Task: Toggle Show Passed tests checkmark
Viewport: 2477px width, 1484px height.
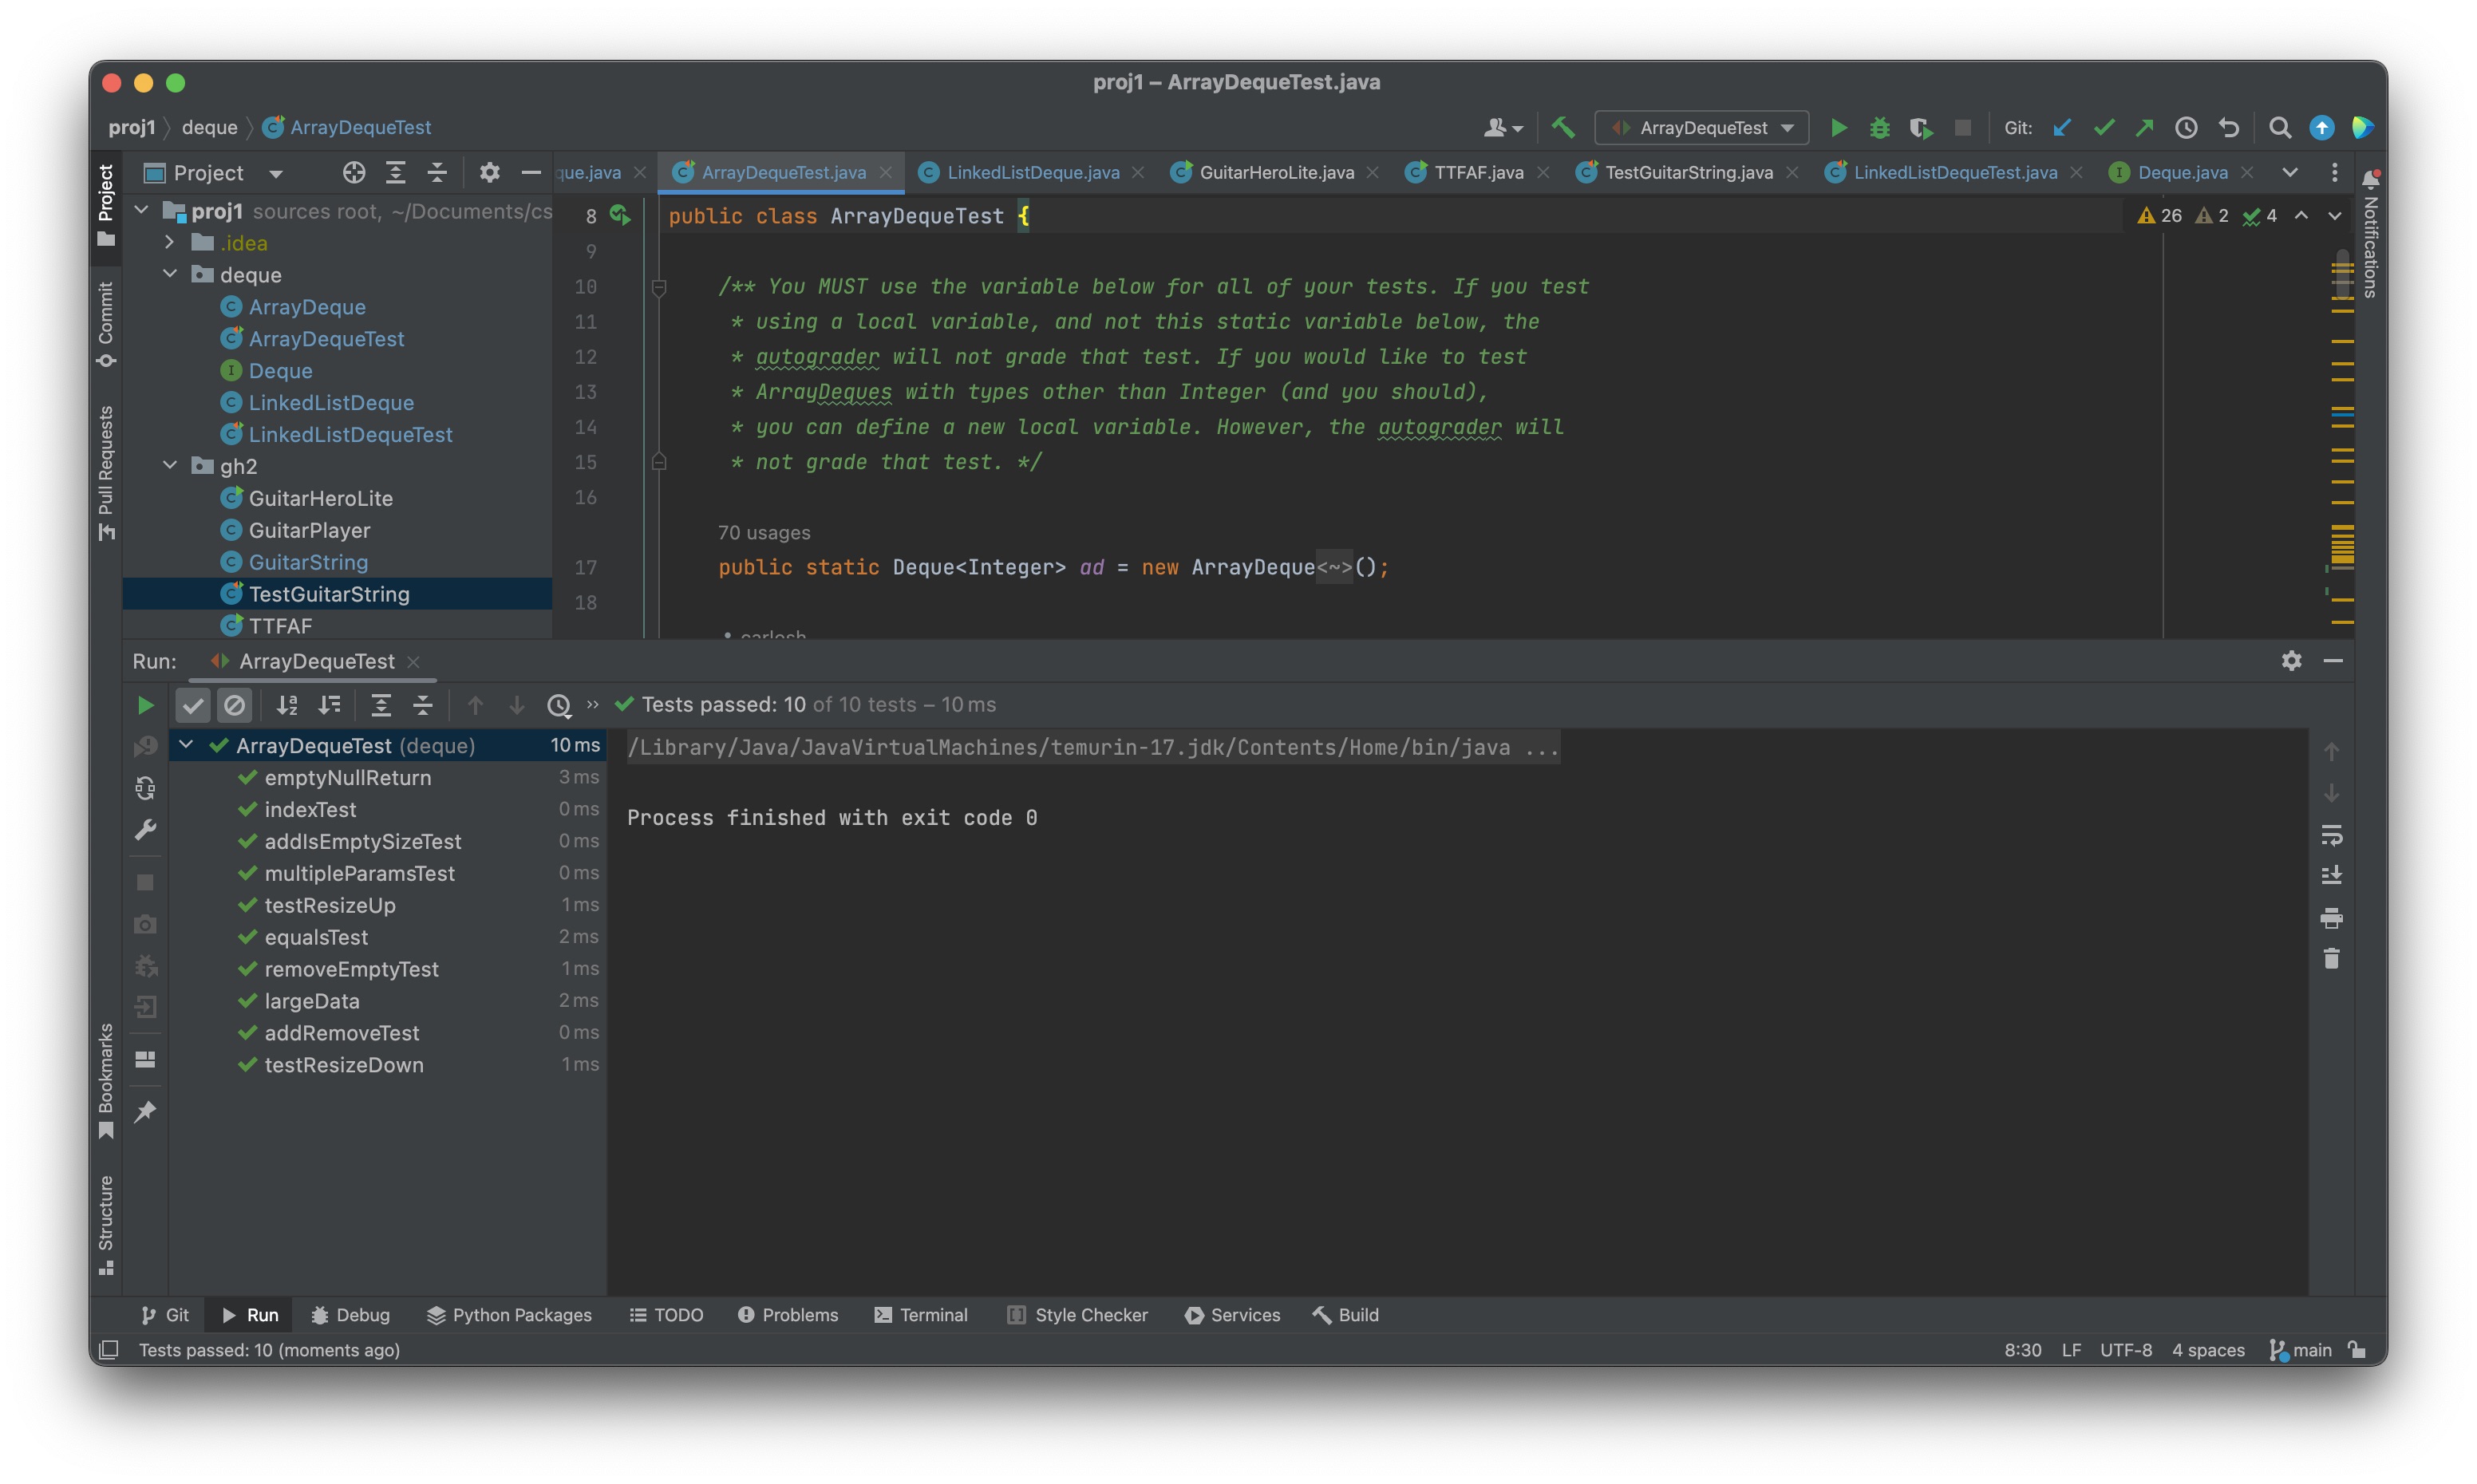Action: 192,705
